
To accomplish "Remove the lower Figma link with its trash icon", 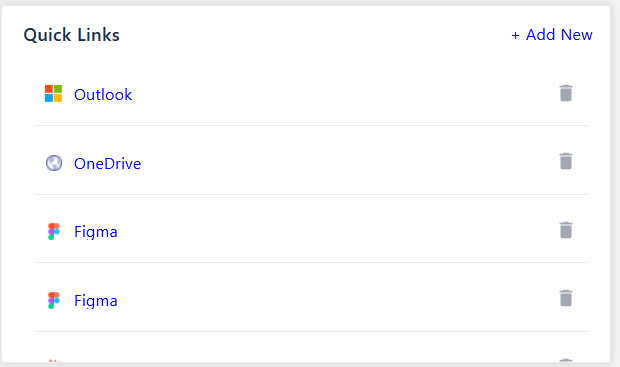I will 566,298.
